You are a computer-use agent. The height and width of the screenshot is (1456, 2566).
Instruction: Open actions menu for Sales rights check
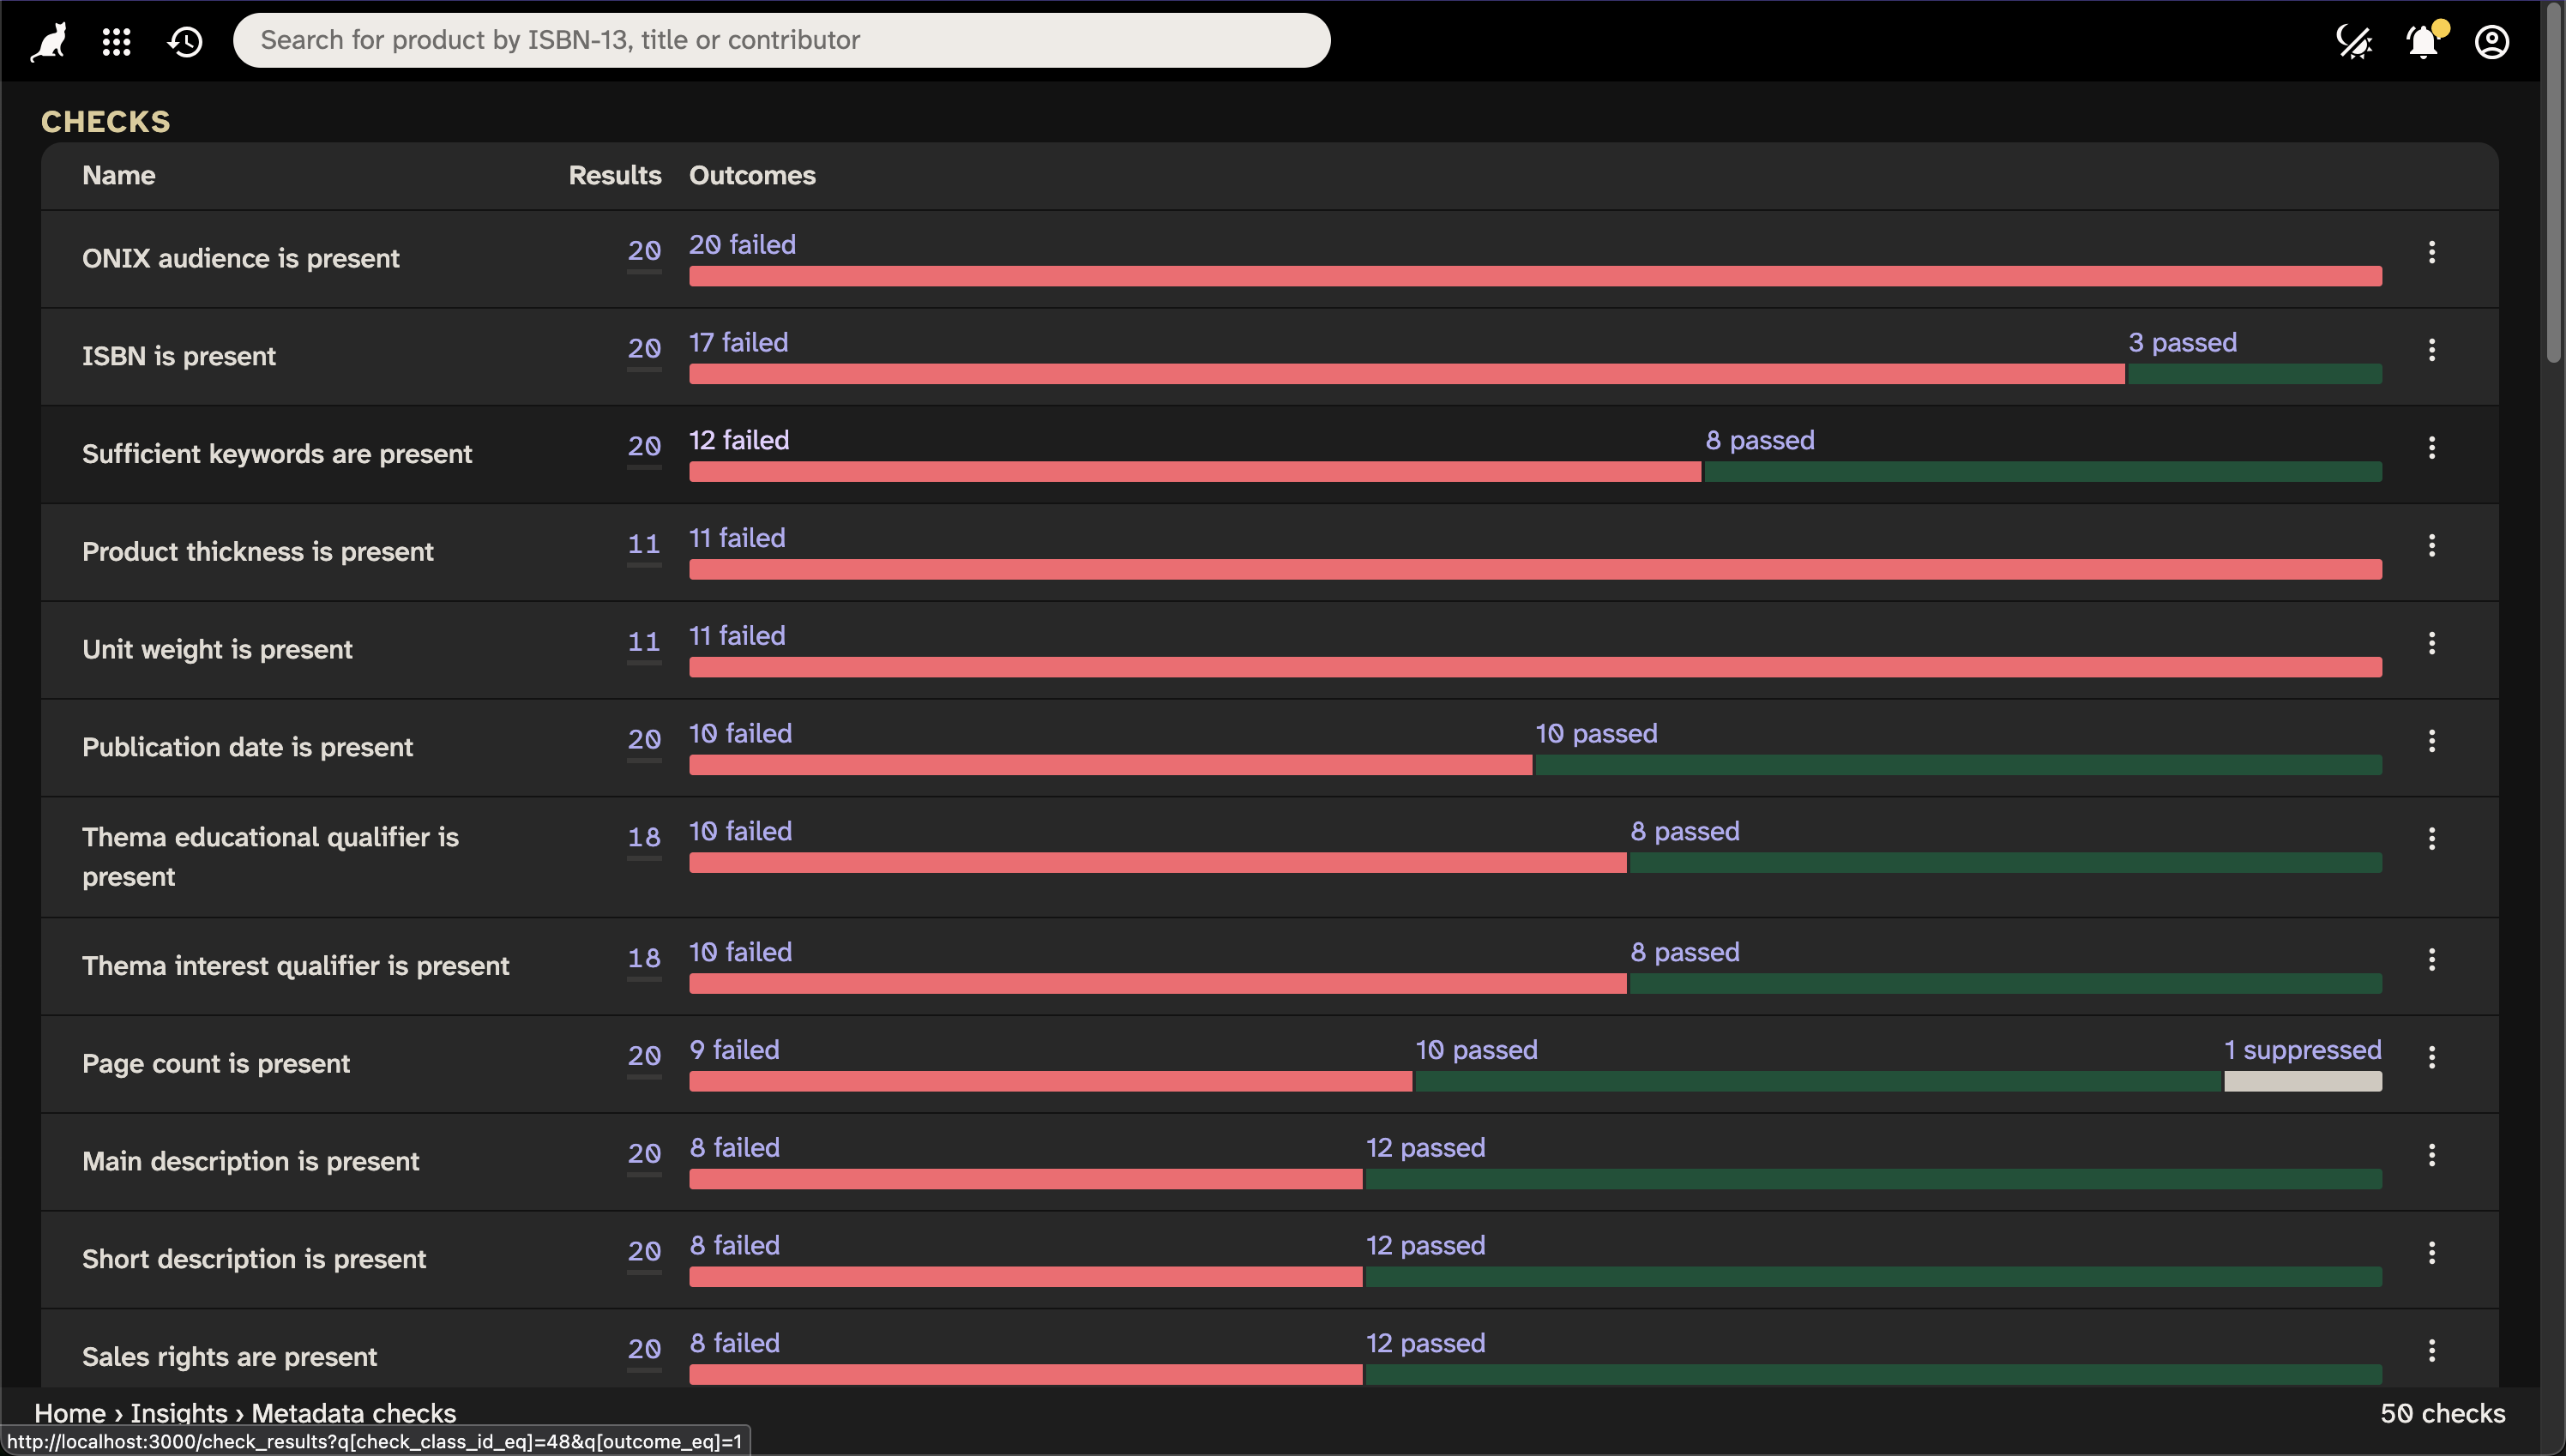(2431, 1350)
